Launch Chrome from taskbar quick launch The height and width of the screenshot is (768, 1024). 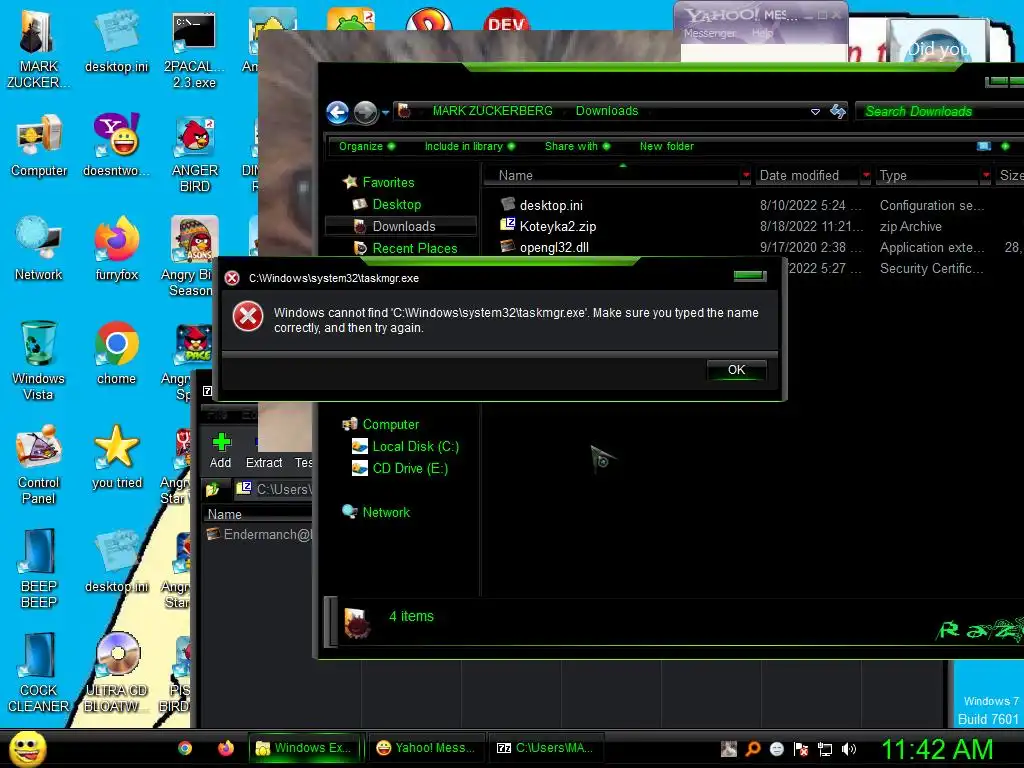185,748
